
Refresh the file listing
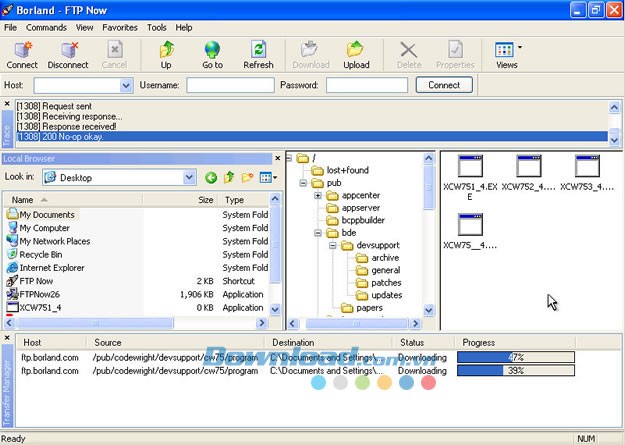tap(258, 53)
